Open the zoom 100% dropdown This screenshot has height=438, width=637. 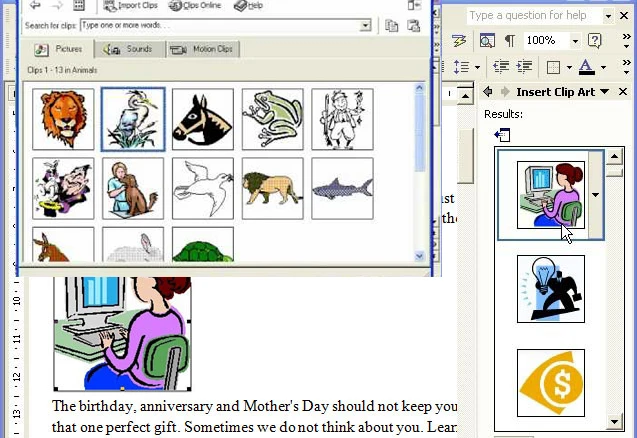pos(575,41)
